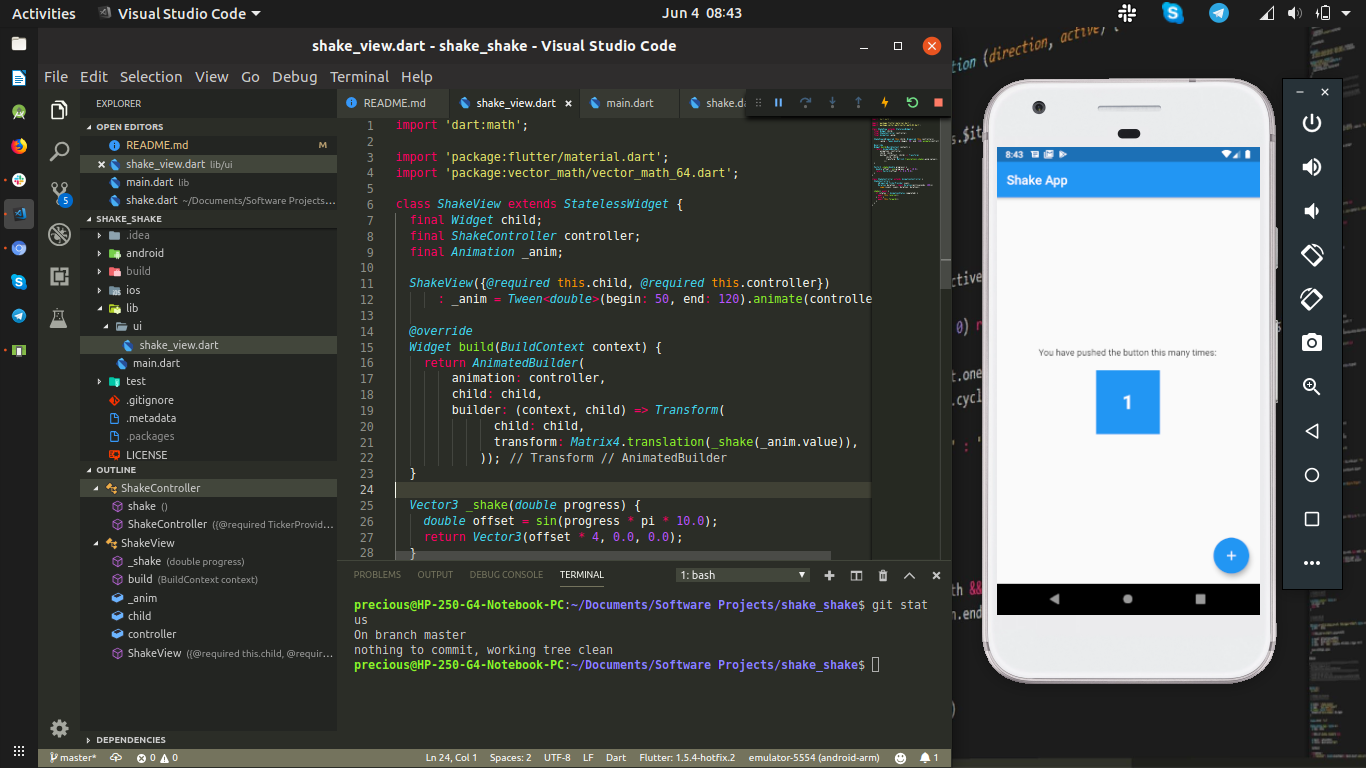This screenshot has width=1366, height=768.
Task: Click Step Out in debug toolbar
Action: pos(858,102)
